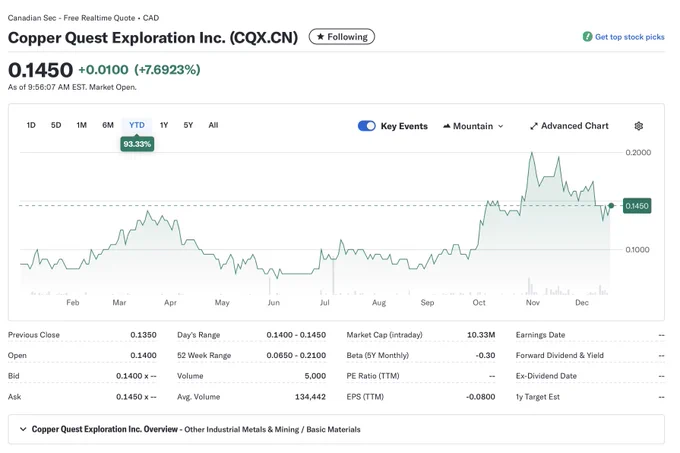Click the PE Ratio (TTM) label
Screen dimensions: 680x453
tap(373, 376)
